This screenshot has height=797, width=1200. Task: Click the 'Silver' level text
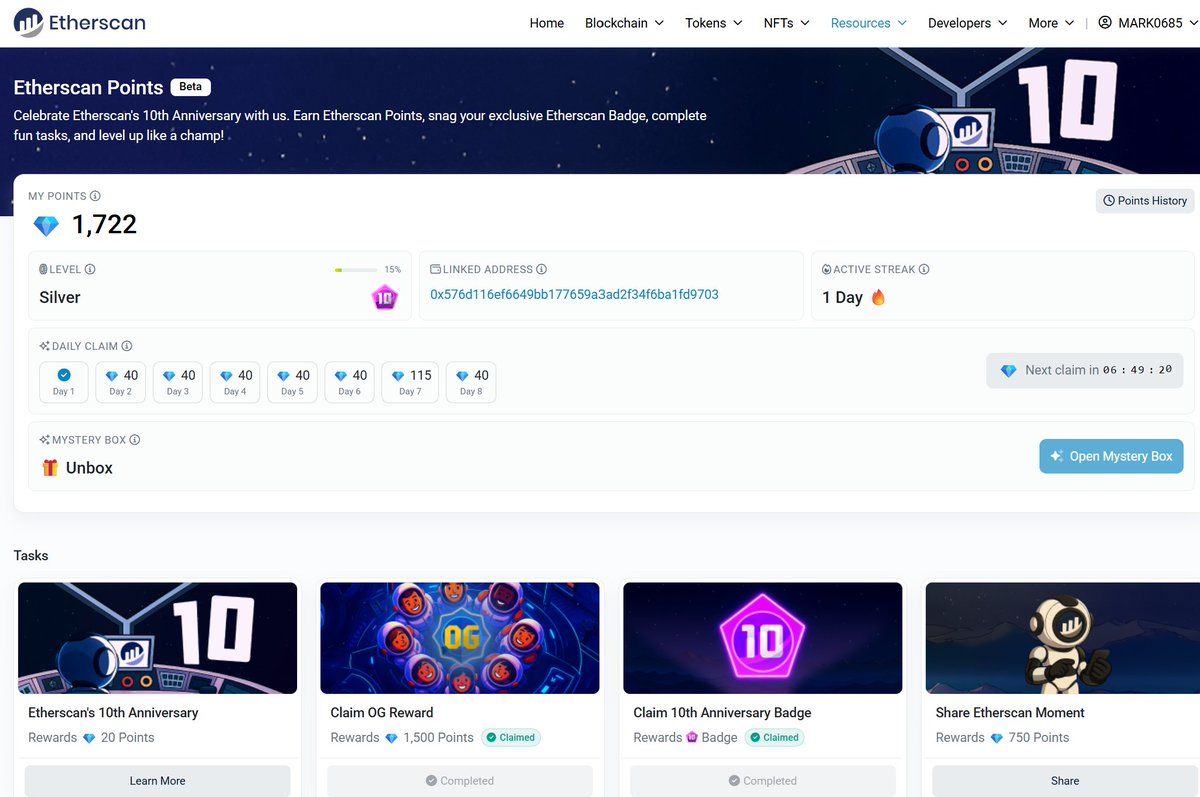click(60, 297)
